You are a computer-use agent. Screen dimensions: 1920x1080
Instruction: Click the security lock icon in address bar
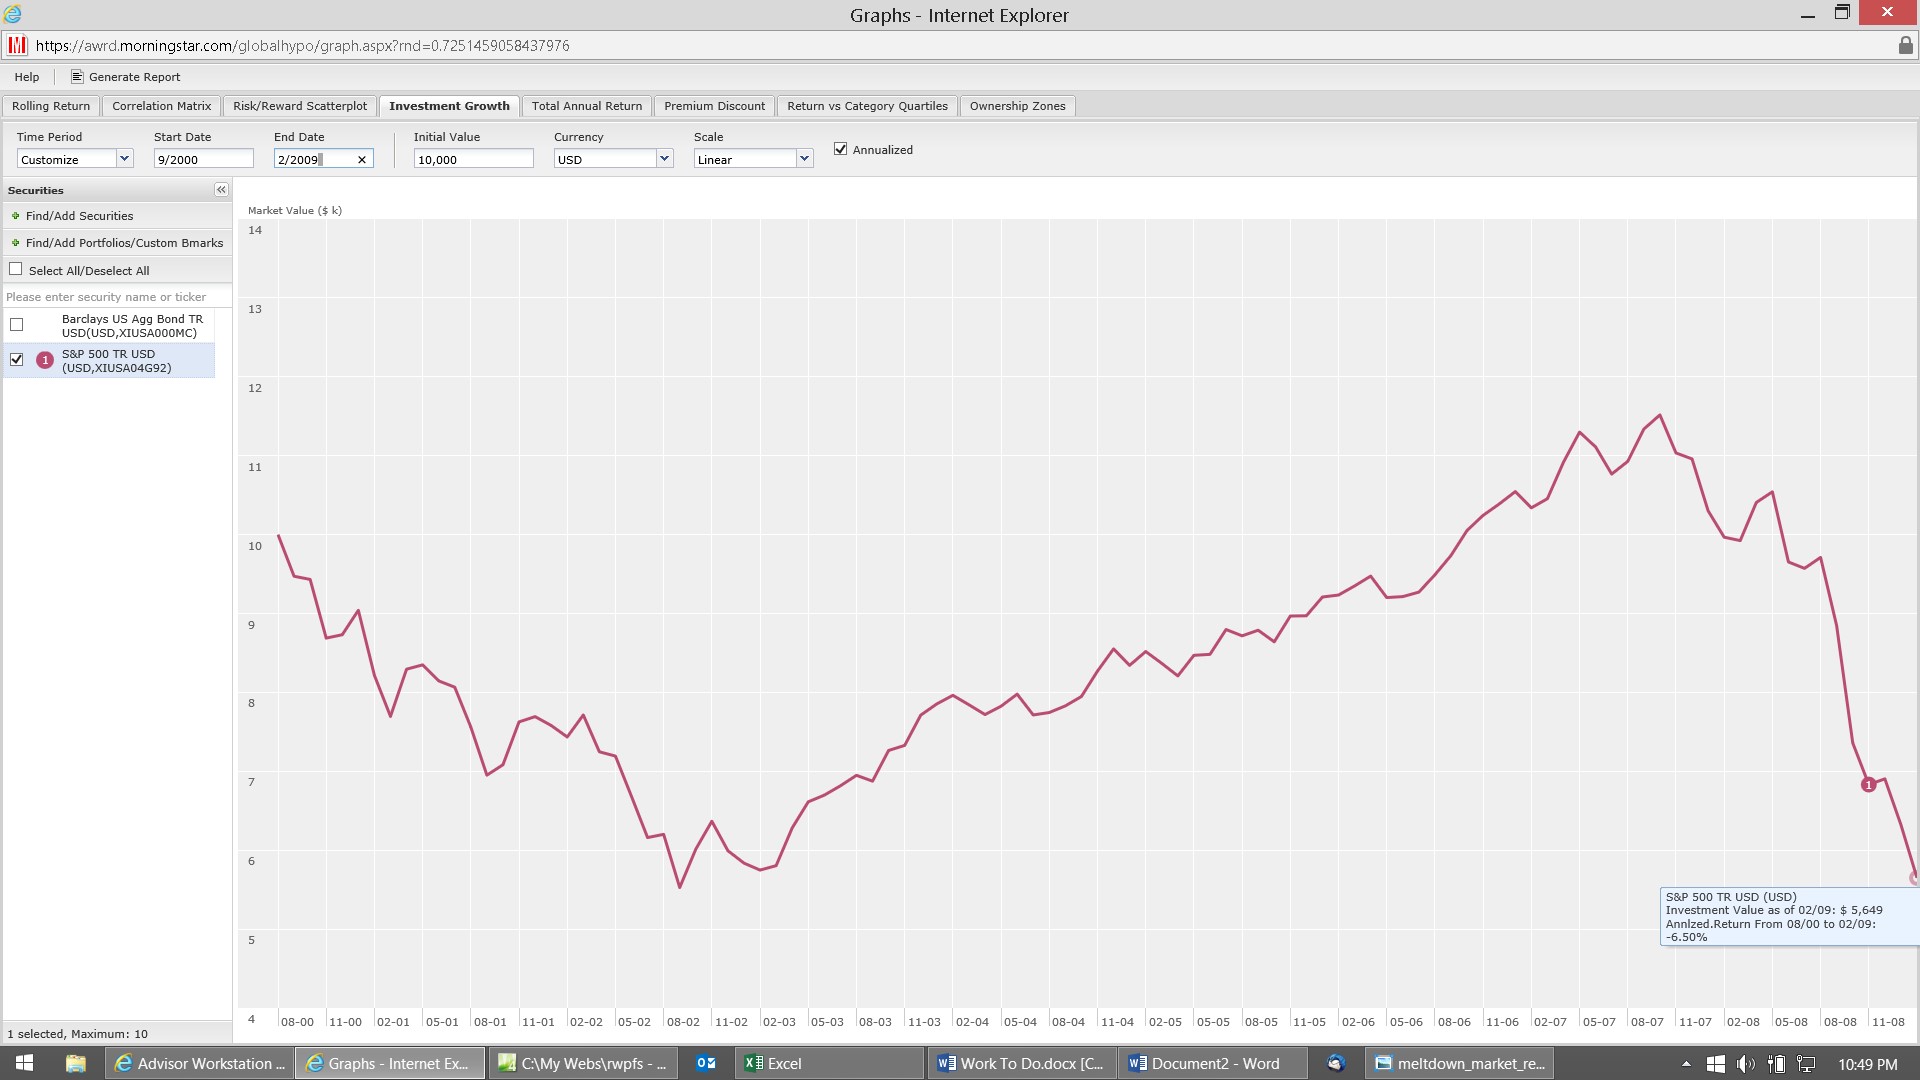click(x=1905, y=45)
